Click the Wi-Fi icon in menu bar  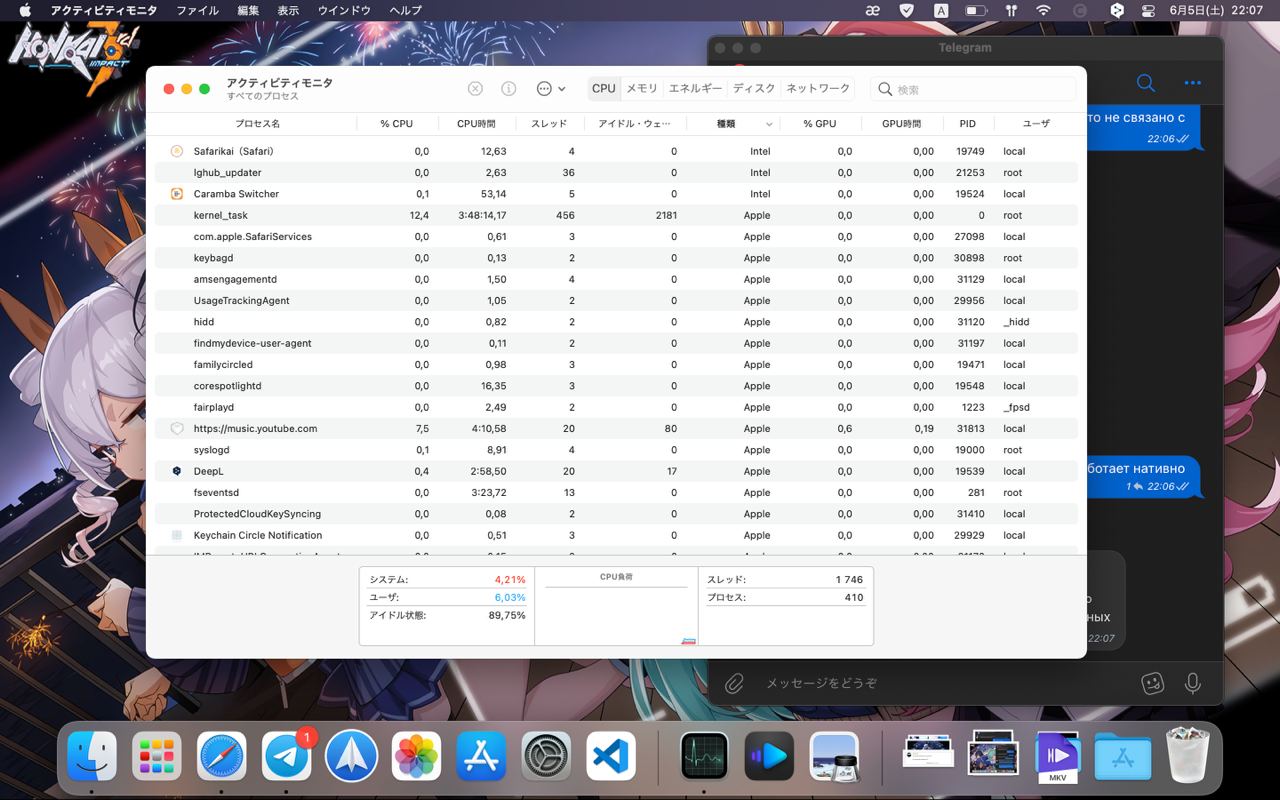pyautogui.click(x=1044, y=10)
